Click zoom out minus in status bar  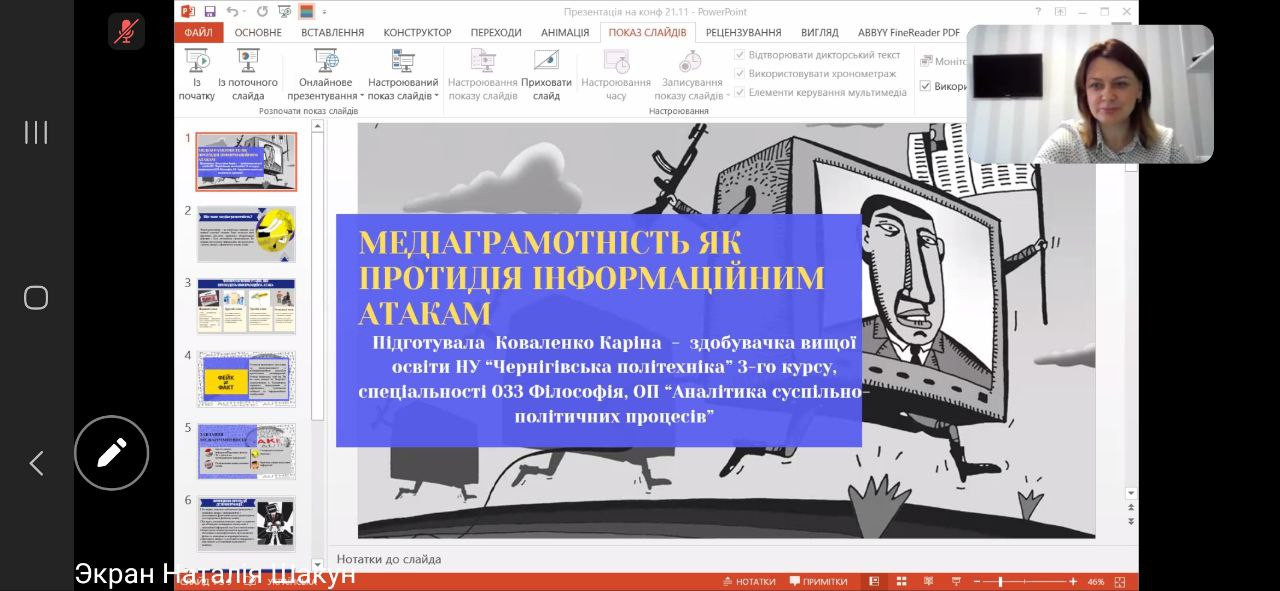pos(977,581)
